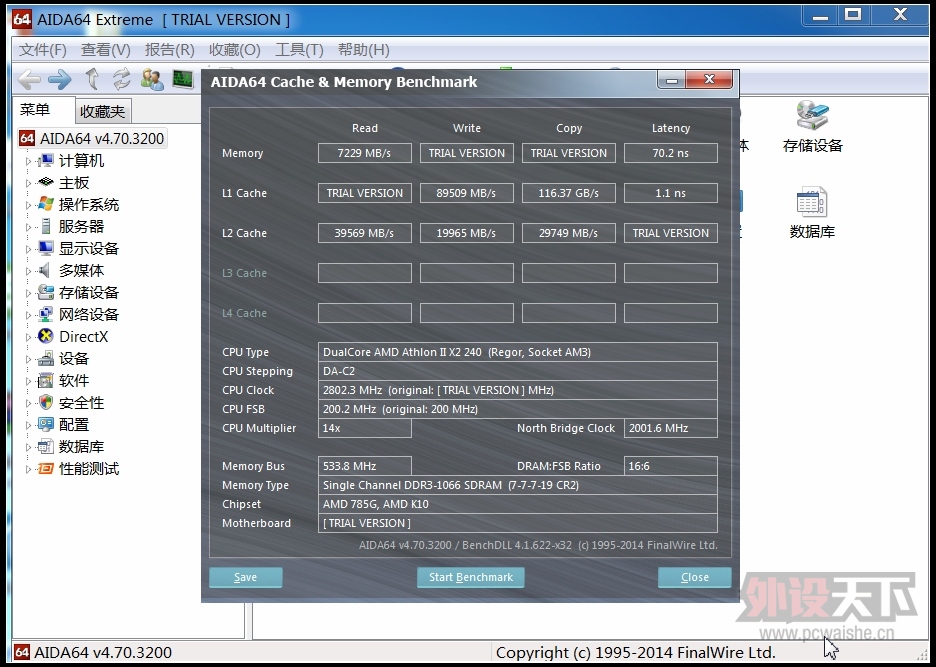
Task: Select the DirectX tree item label
Action: point(84,337)
